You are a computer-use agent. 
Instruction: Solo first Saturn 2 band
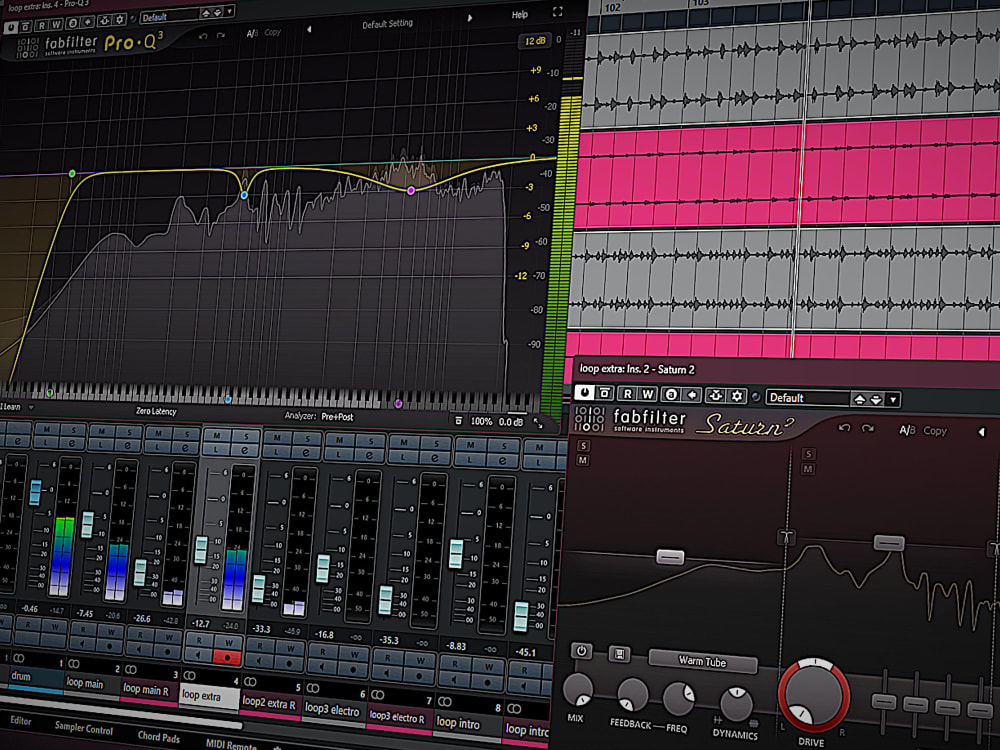(583, 446)
